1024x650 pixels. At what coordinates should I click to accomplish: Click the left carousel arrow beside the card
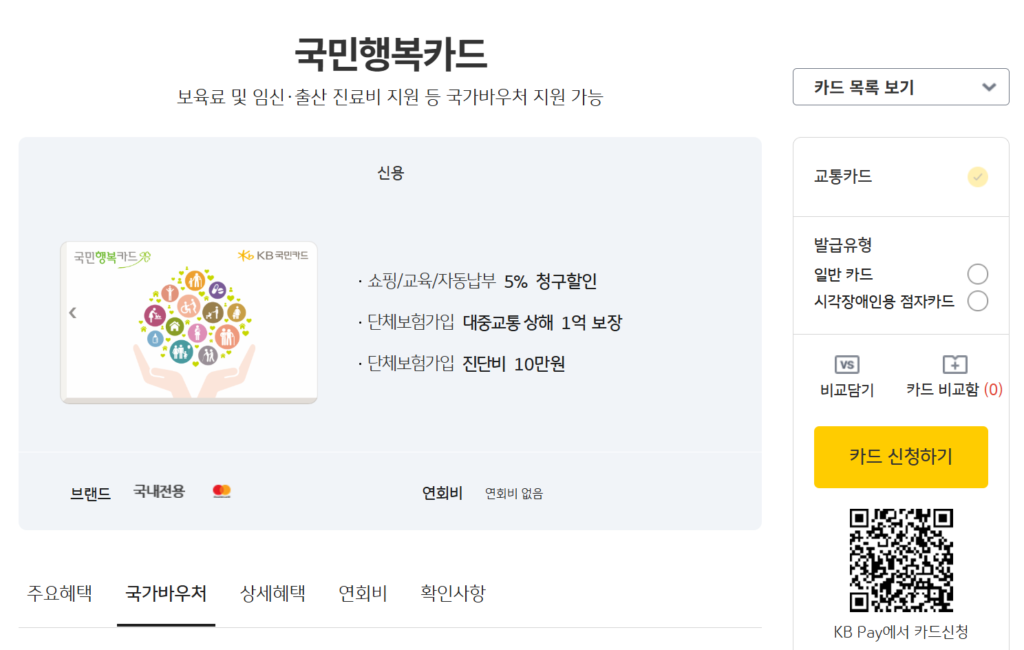click(72, 312)
